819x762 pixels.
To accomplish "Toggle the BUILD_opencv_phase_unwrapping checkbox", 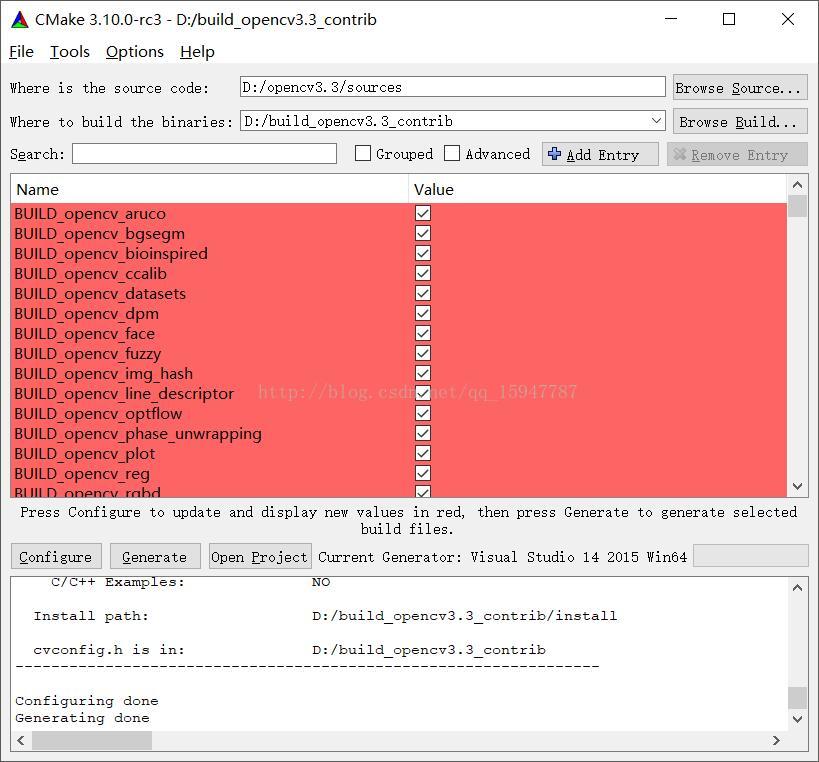I will pos(423,433).
